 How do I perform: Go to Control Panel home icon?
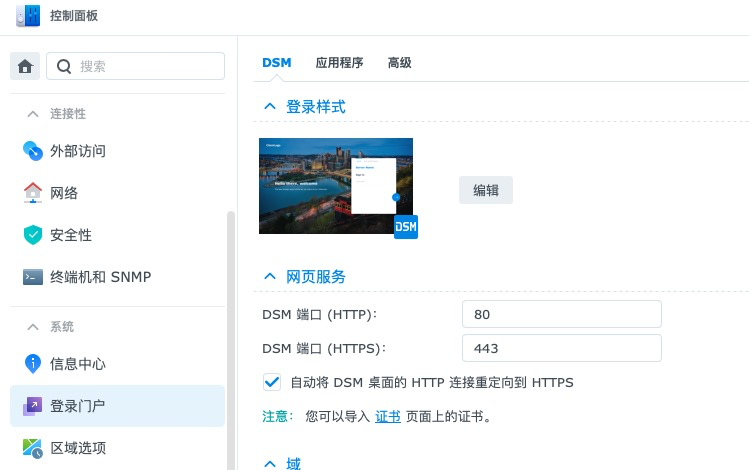[25, 66]
